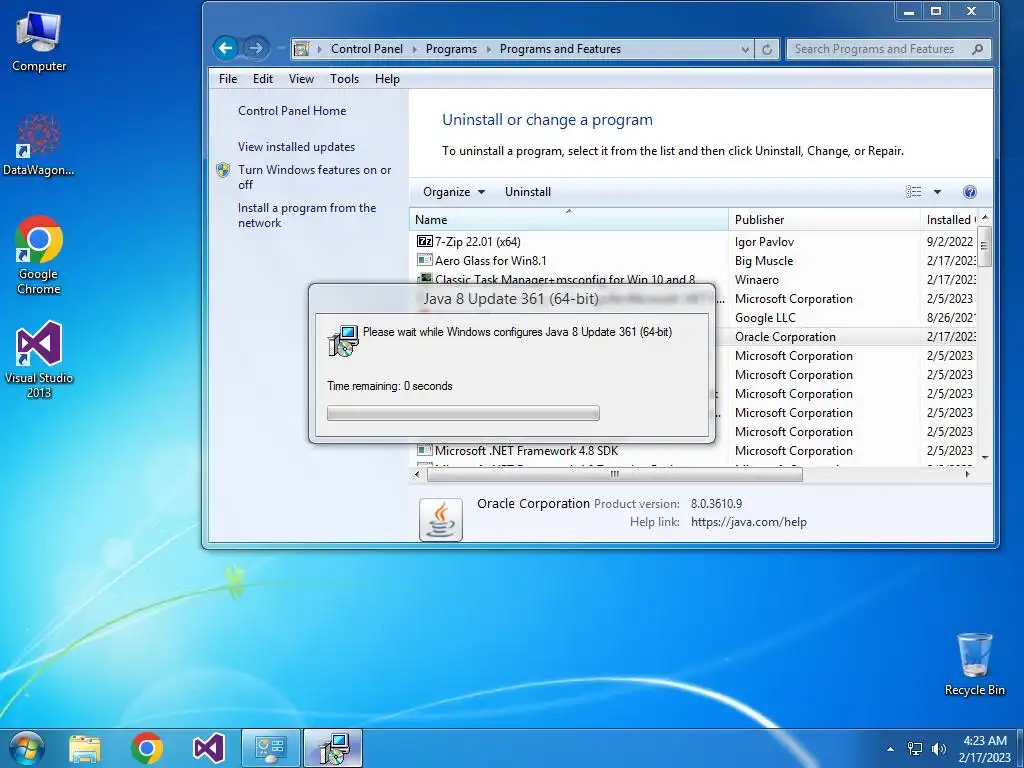Viewport: 1024px width, 768px height.
Task: Click the vertical scrollbar down arrow
Action: [x=985, y=457]
